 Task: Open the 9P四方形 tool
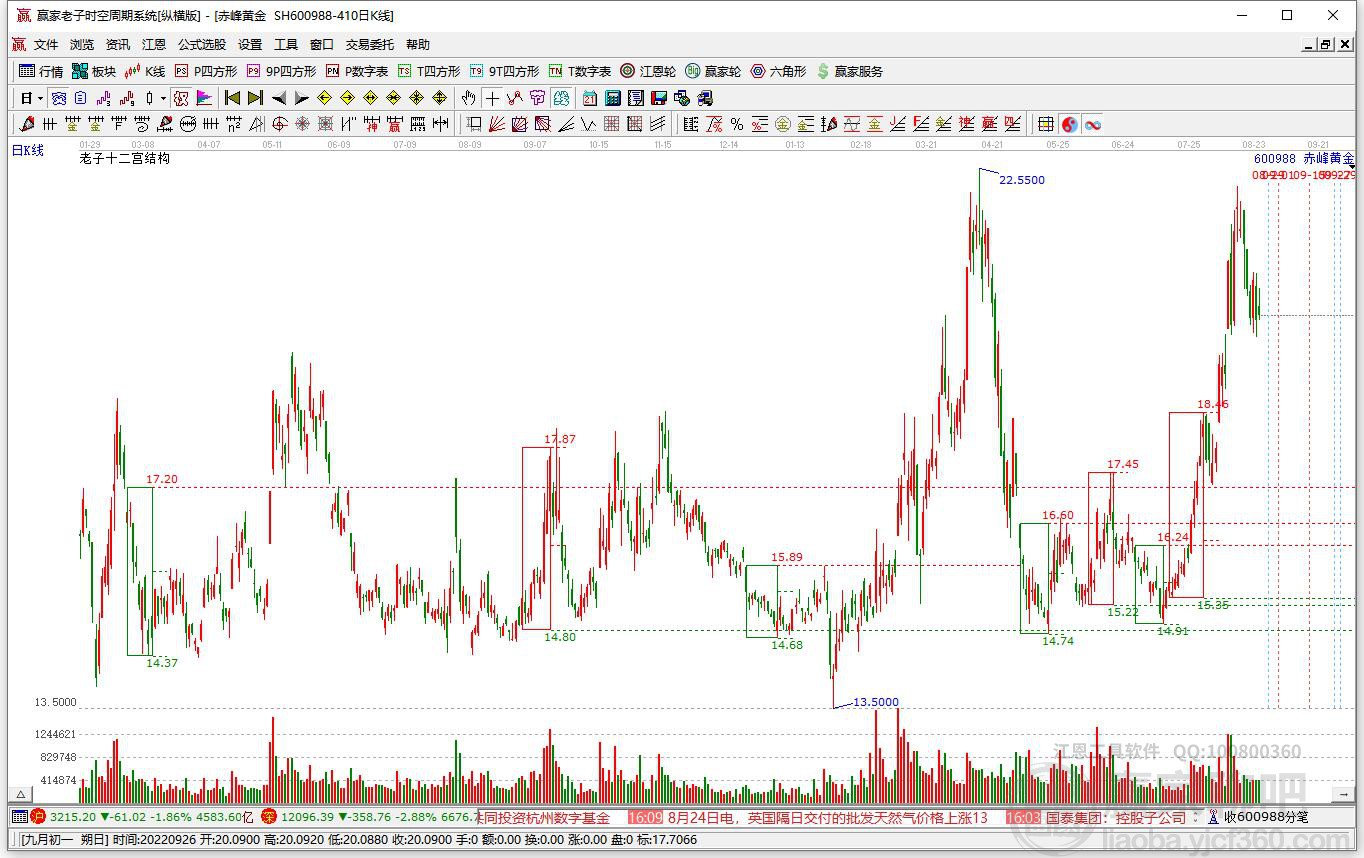coord(281,71)
